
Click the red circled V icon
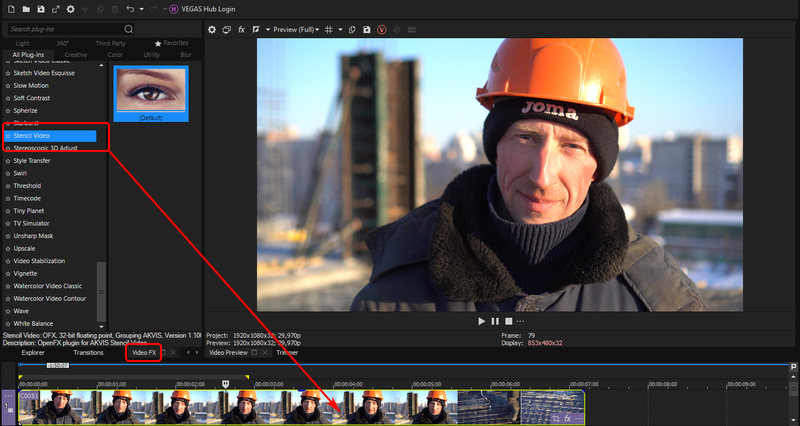382,30
